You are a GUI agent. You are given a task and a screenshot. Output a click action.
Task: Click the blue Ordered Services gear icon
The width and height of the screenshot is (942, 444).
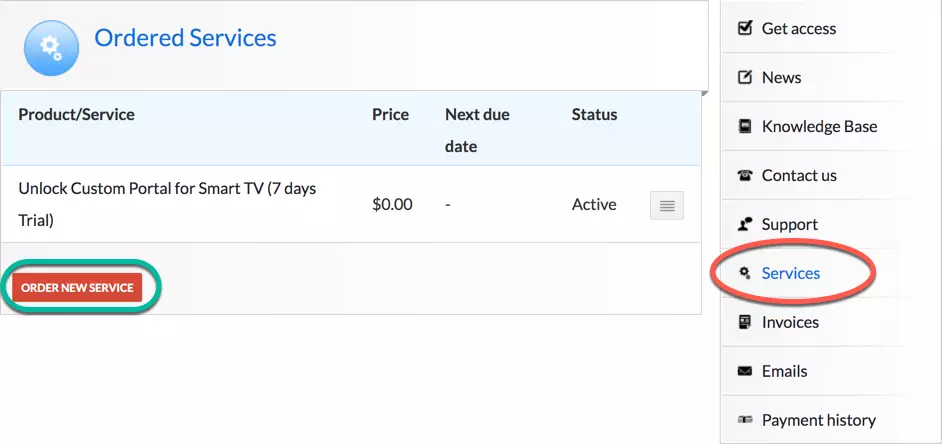50,47
